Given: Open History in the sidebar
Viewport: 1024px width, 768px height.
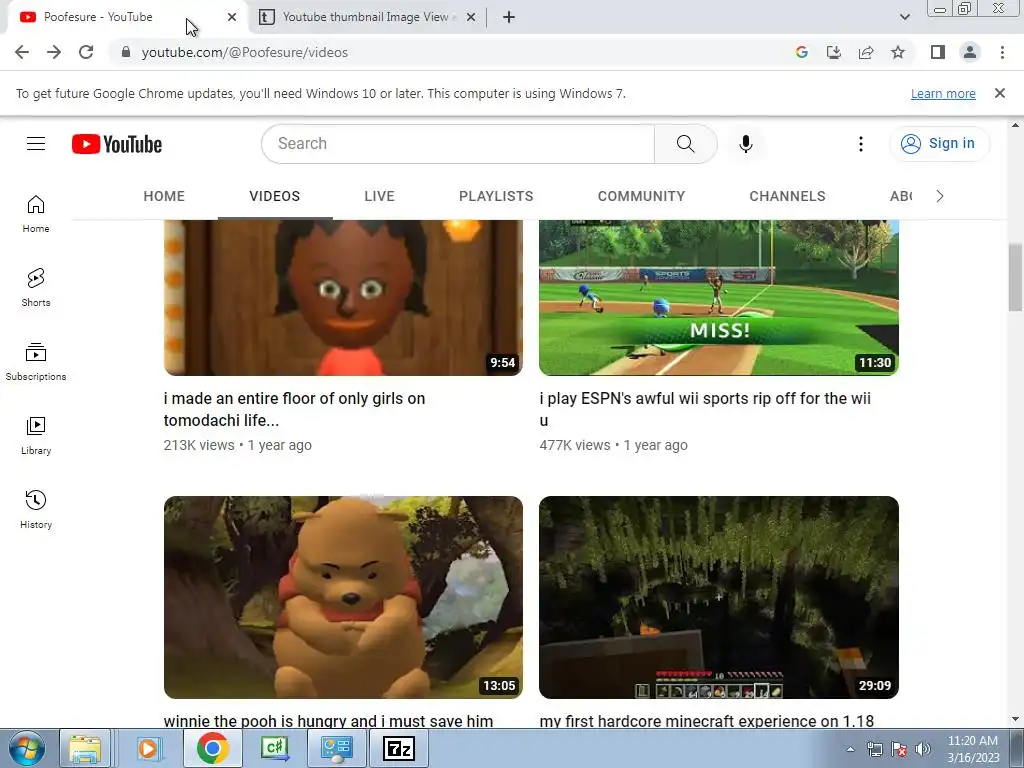Looking at the screenshot, I should [x=36, y=510].
